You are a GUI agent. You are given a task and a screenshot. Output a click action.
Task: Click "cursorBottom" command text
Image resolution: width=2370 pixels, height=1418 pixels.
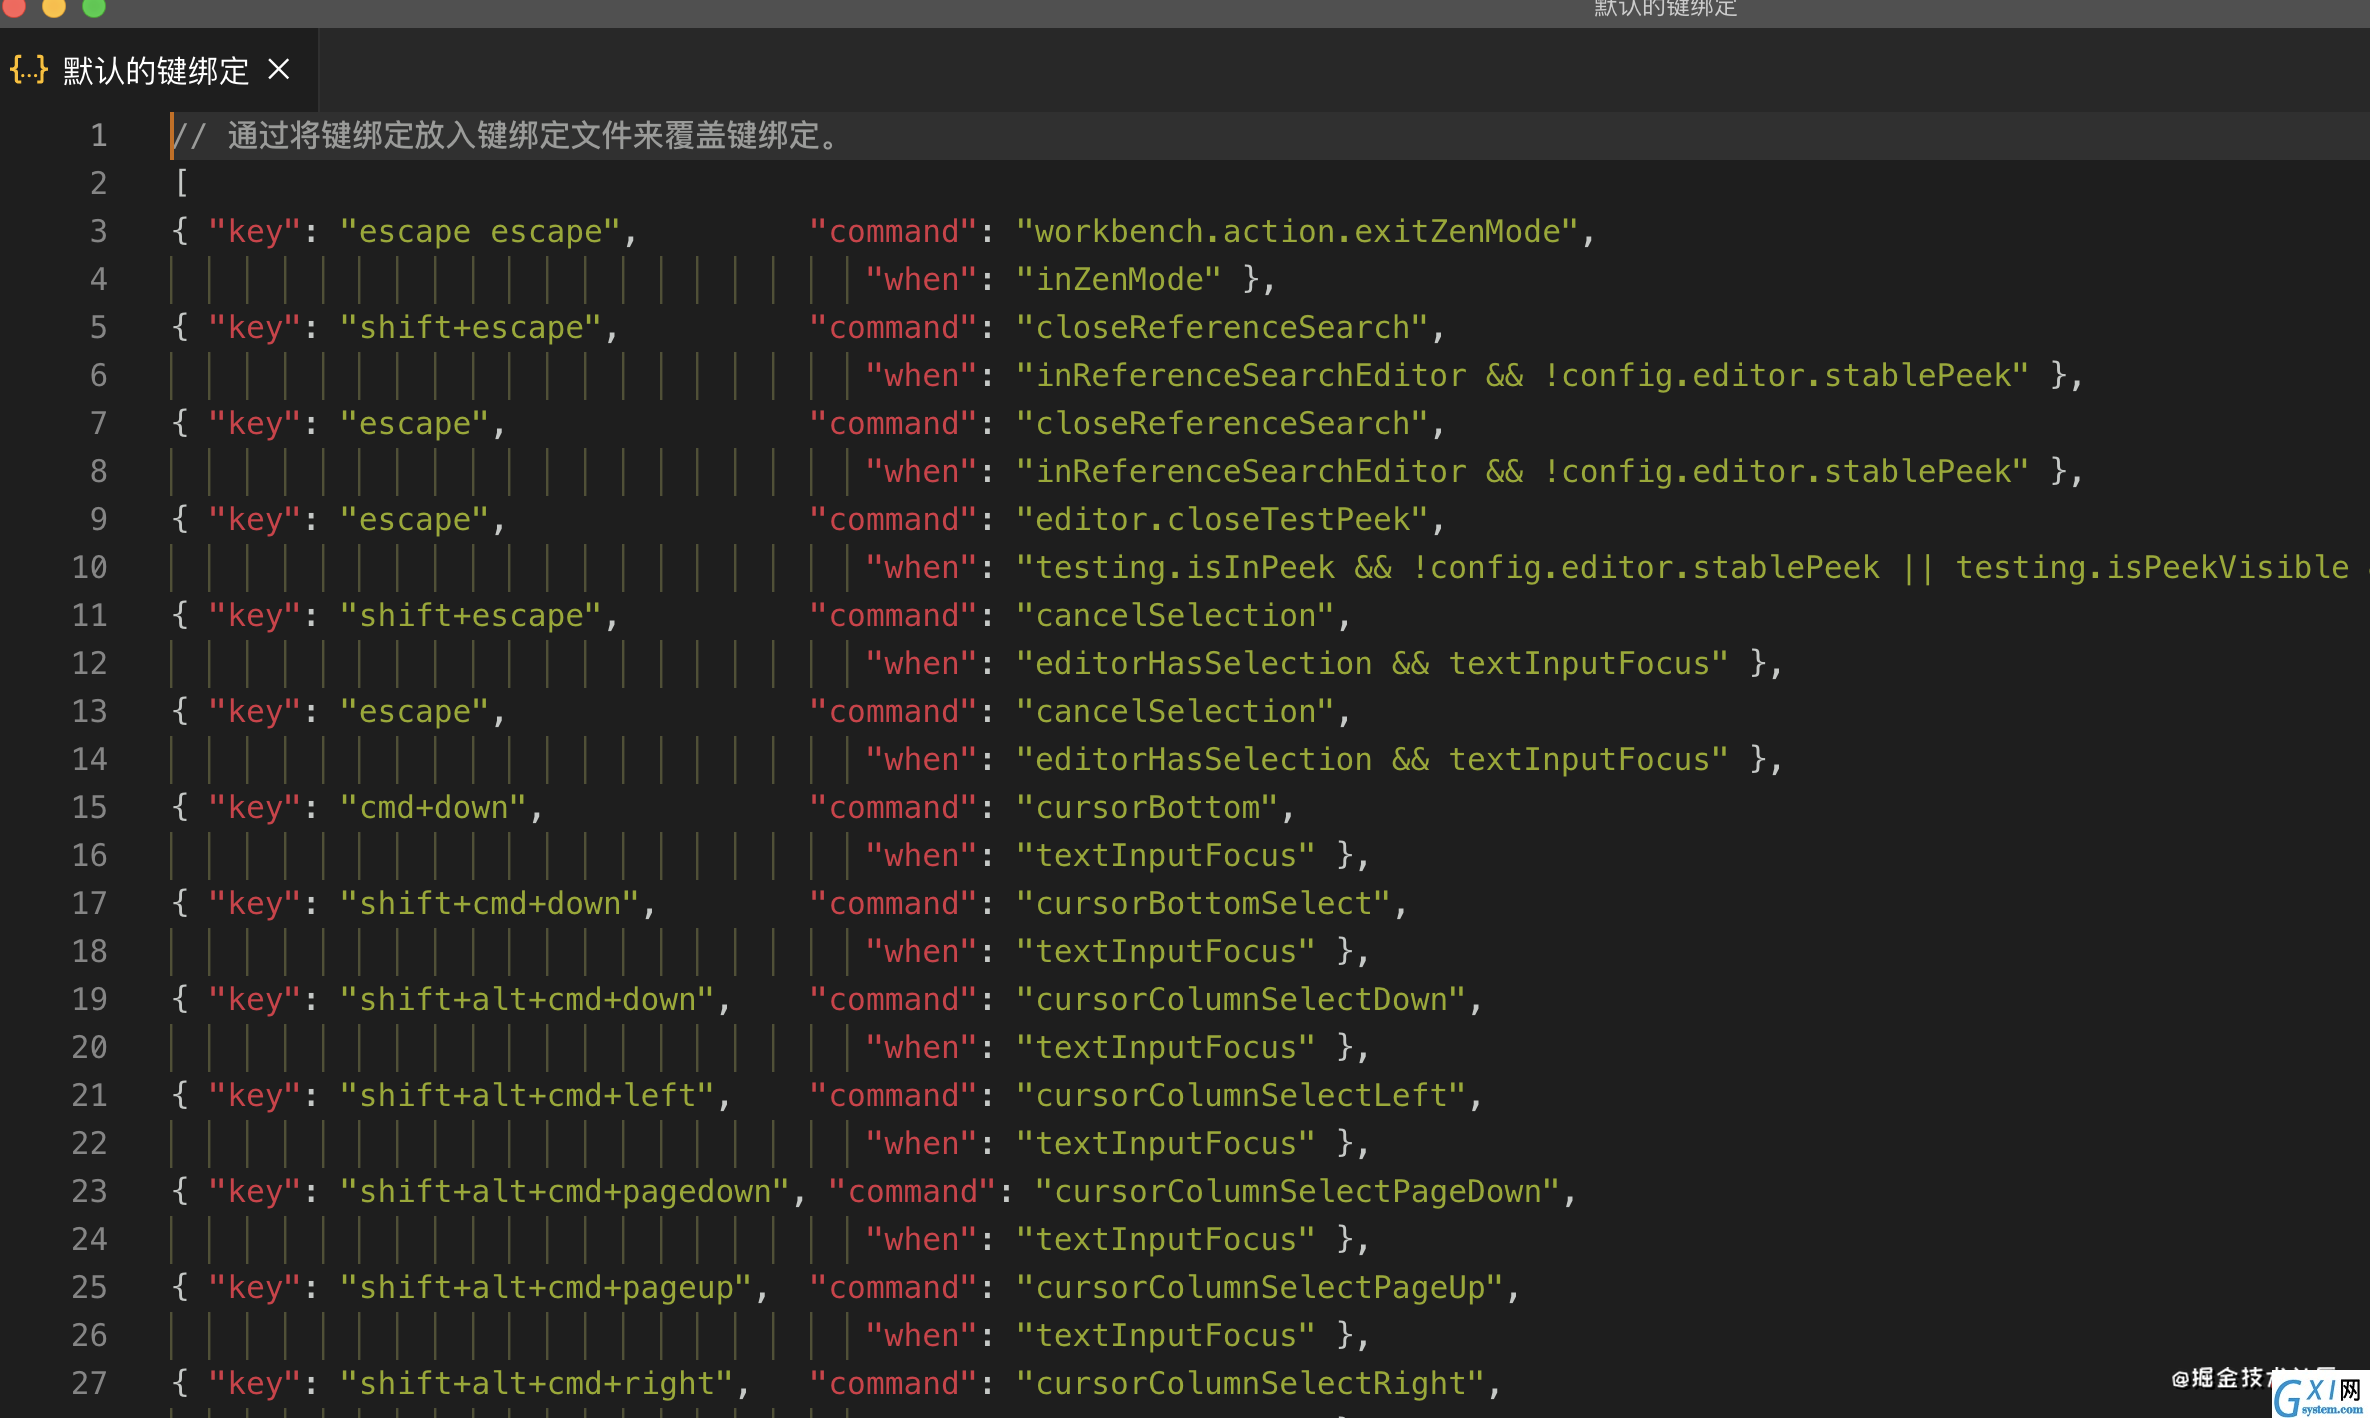(1147, 807)
